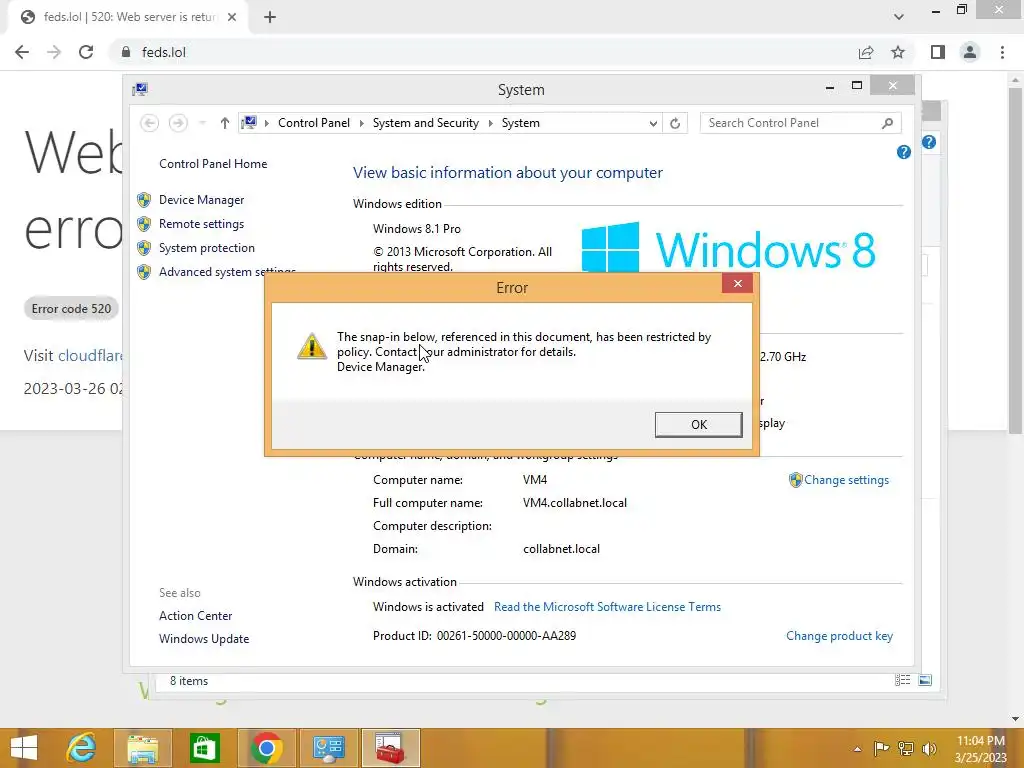
Task: Open Action Center under See also
Action: coord(195,616)
